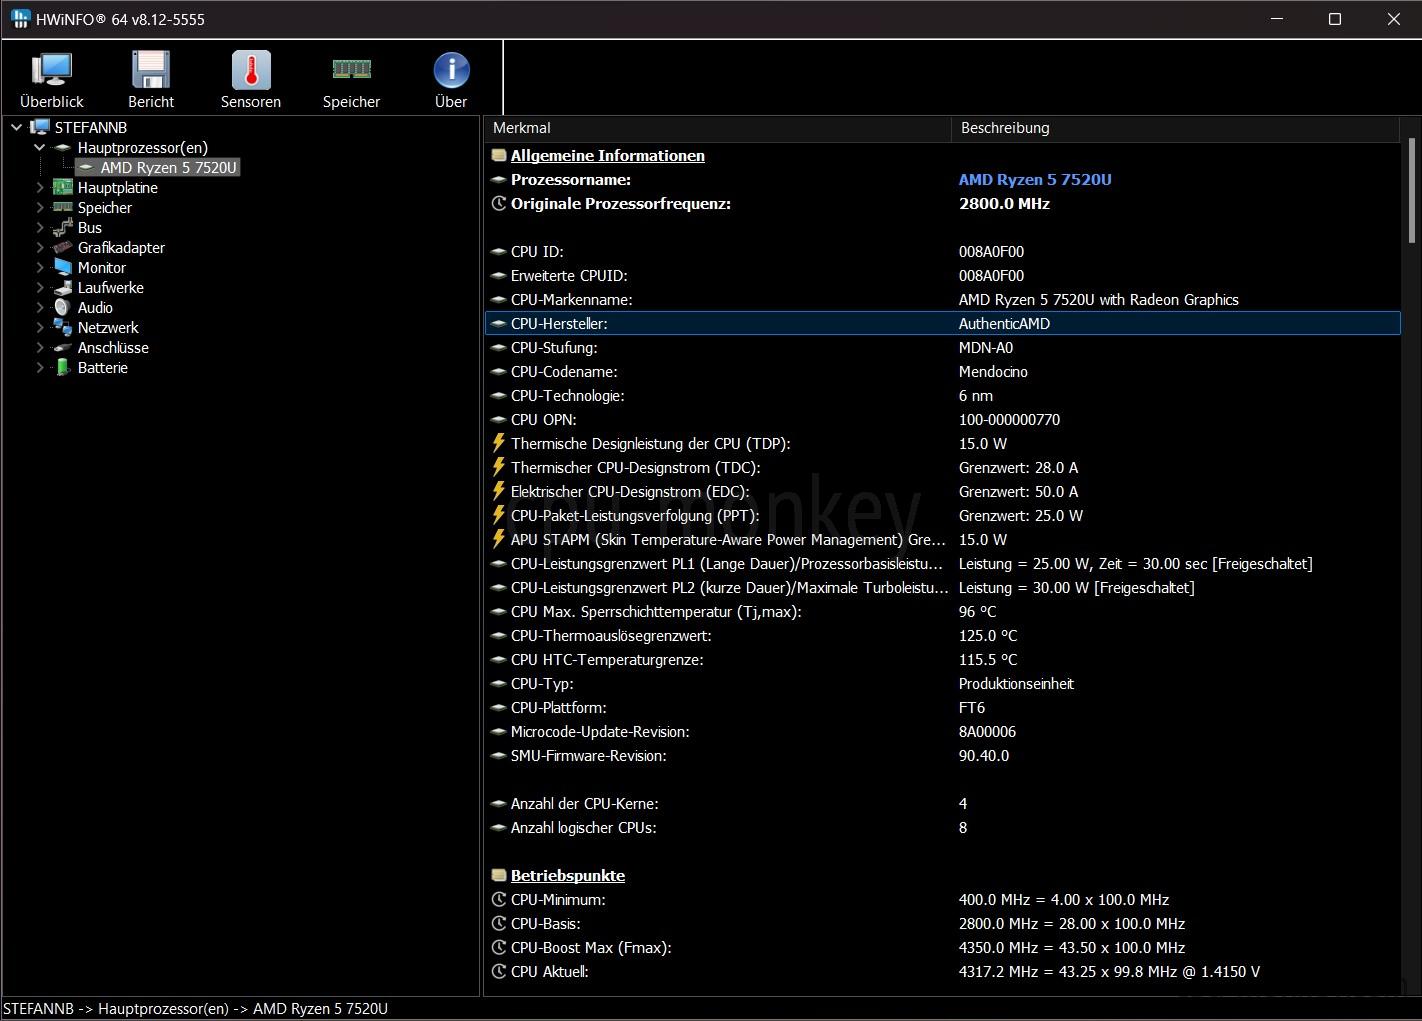Select the CPU-Codename row
Viewport: 1422px width, 1021px height.
click(x=942, y=372)
